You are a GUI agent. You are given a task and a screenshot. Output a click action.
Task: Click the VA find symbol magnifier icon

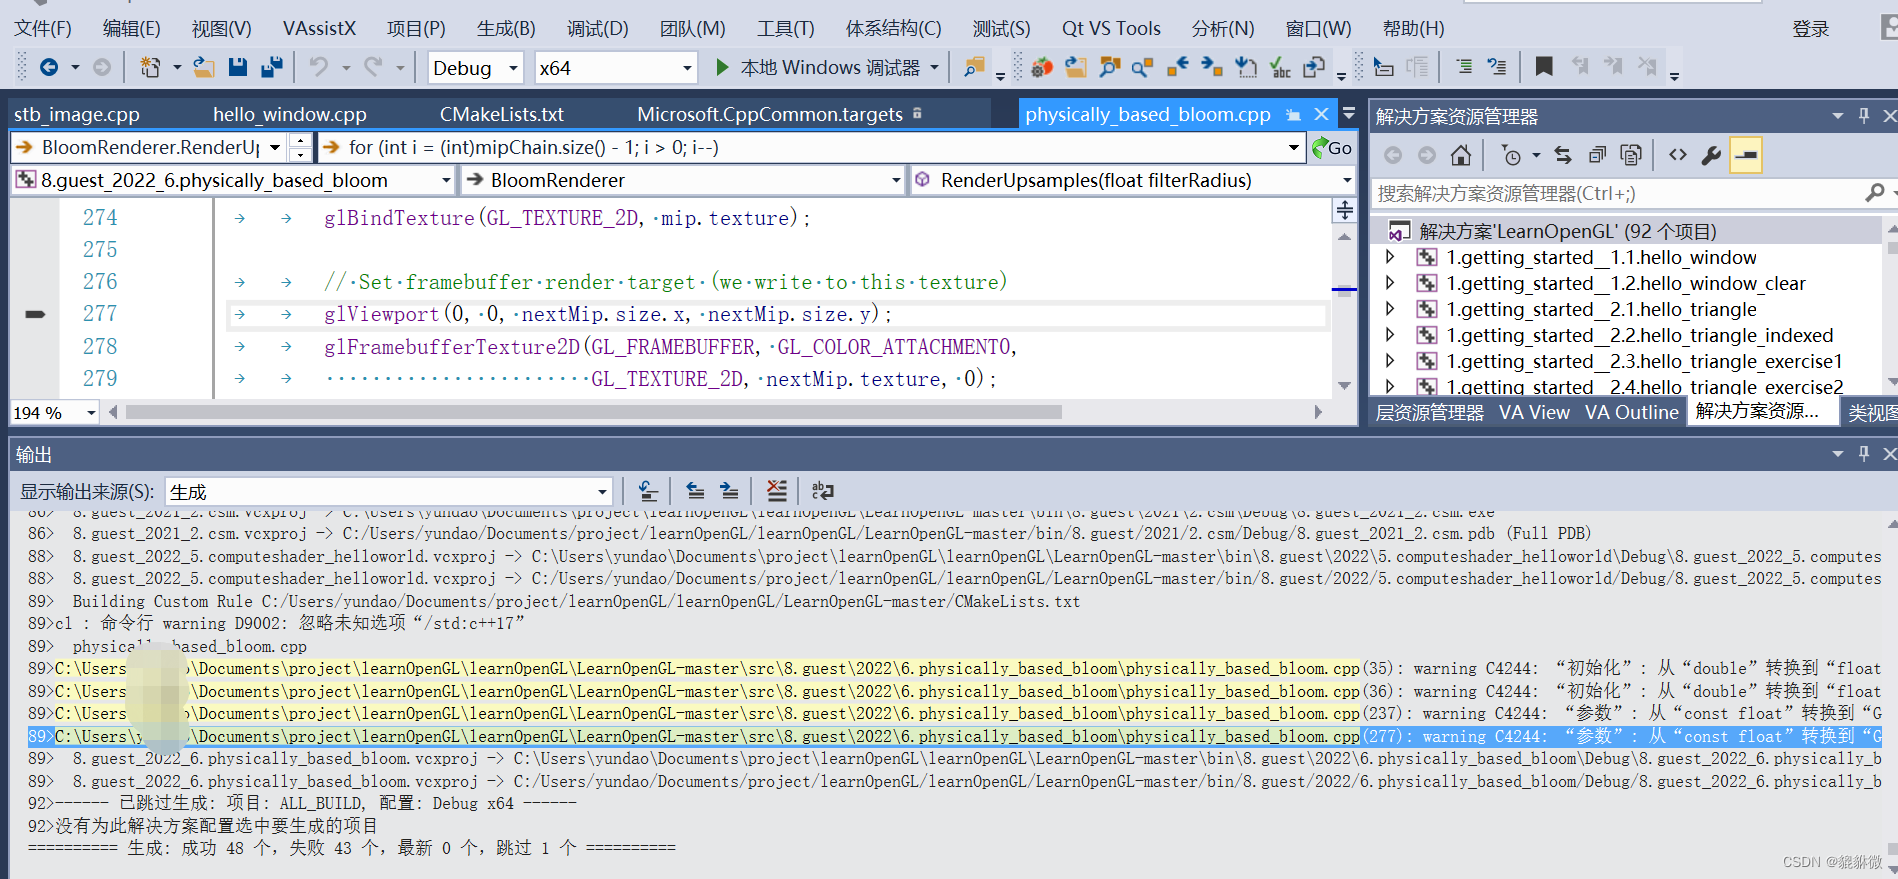click(1143, 67)
